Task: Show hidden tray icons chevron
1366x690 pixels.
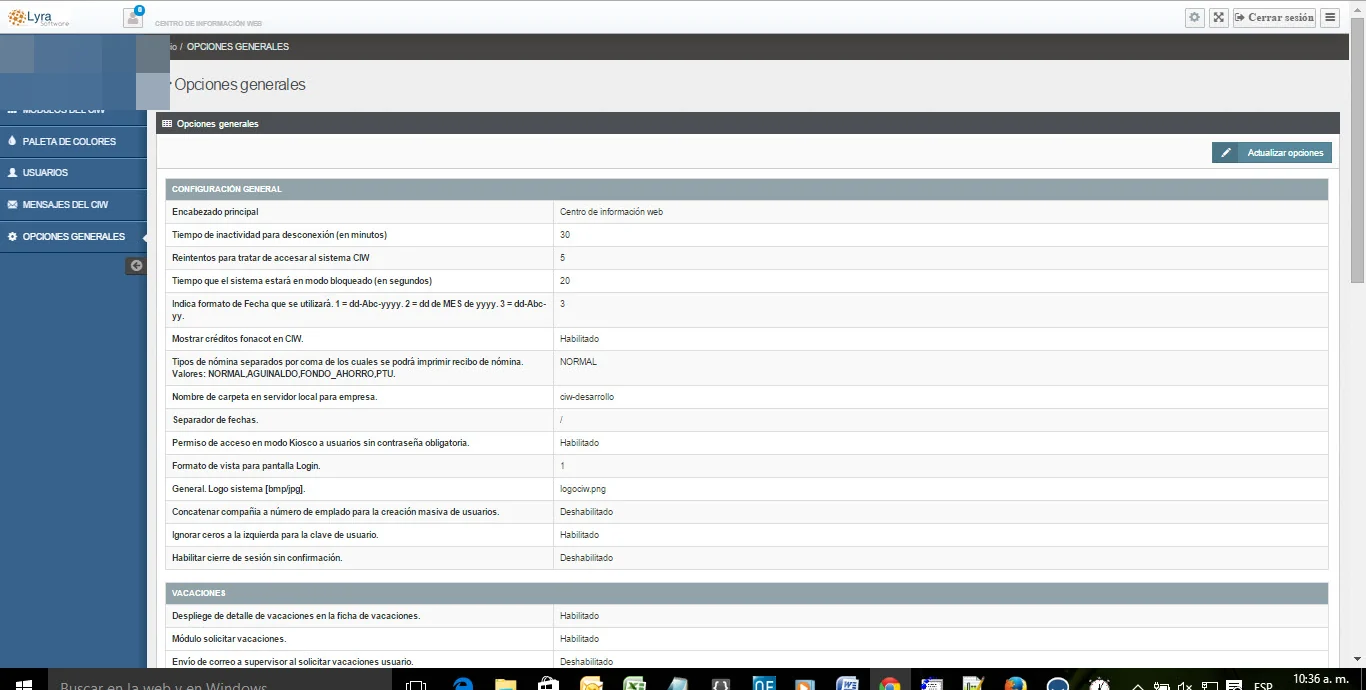Action: [1138, 686]
